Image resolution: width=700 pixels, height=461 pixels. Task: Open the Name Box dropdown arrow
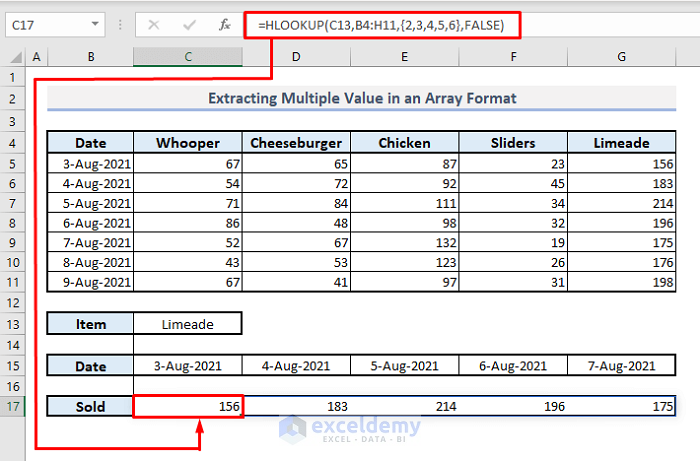95,24
